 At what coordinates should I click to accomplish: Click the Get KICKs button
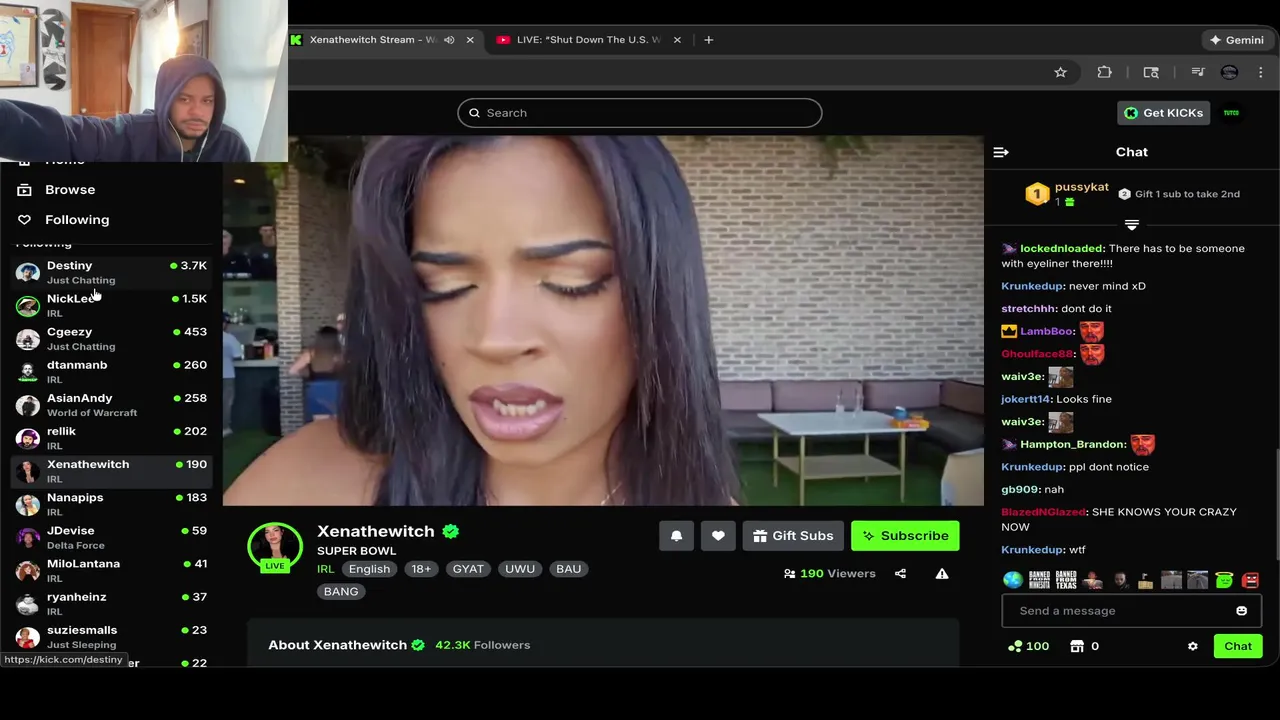[1164, 113]
